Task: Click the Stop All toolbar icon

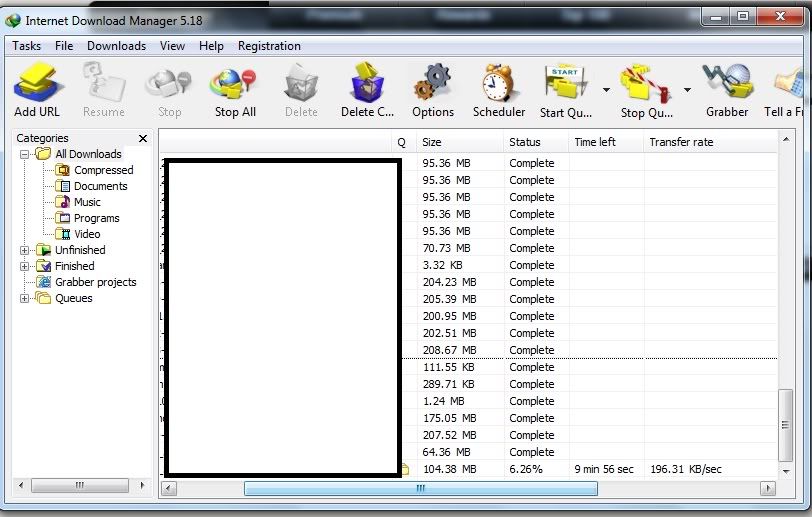Action: (234, 83)
